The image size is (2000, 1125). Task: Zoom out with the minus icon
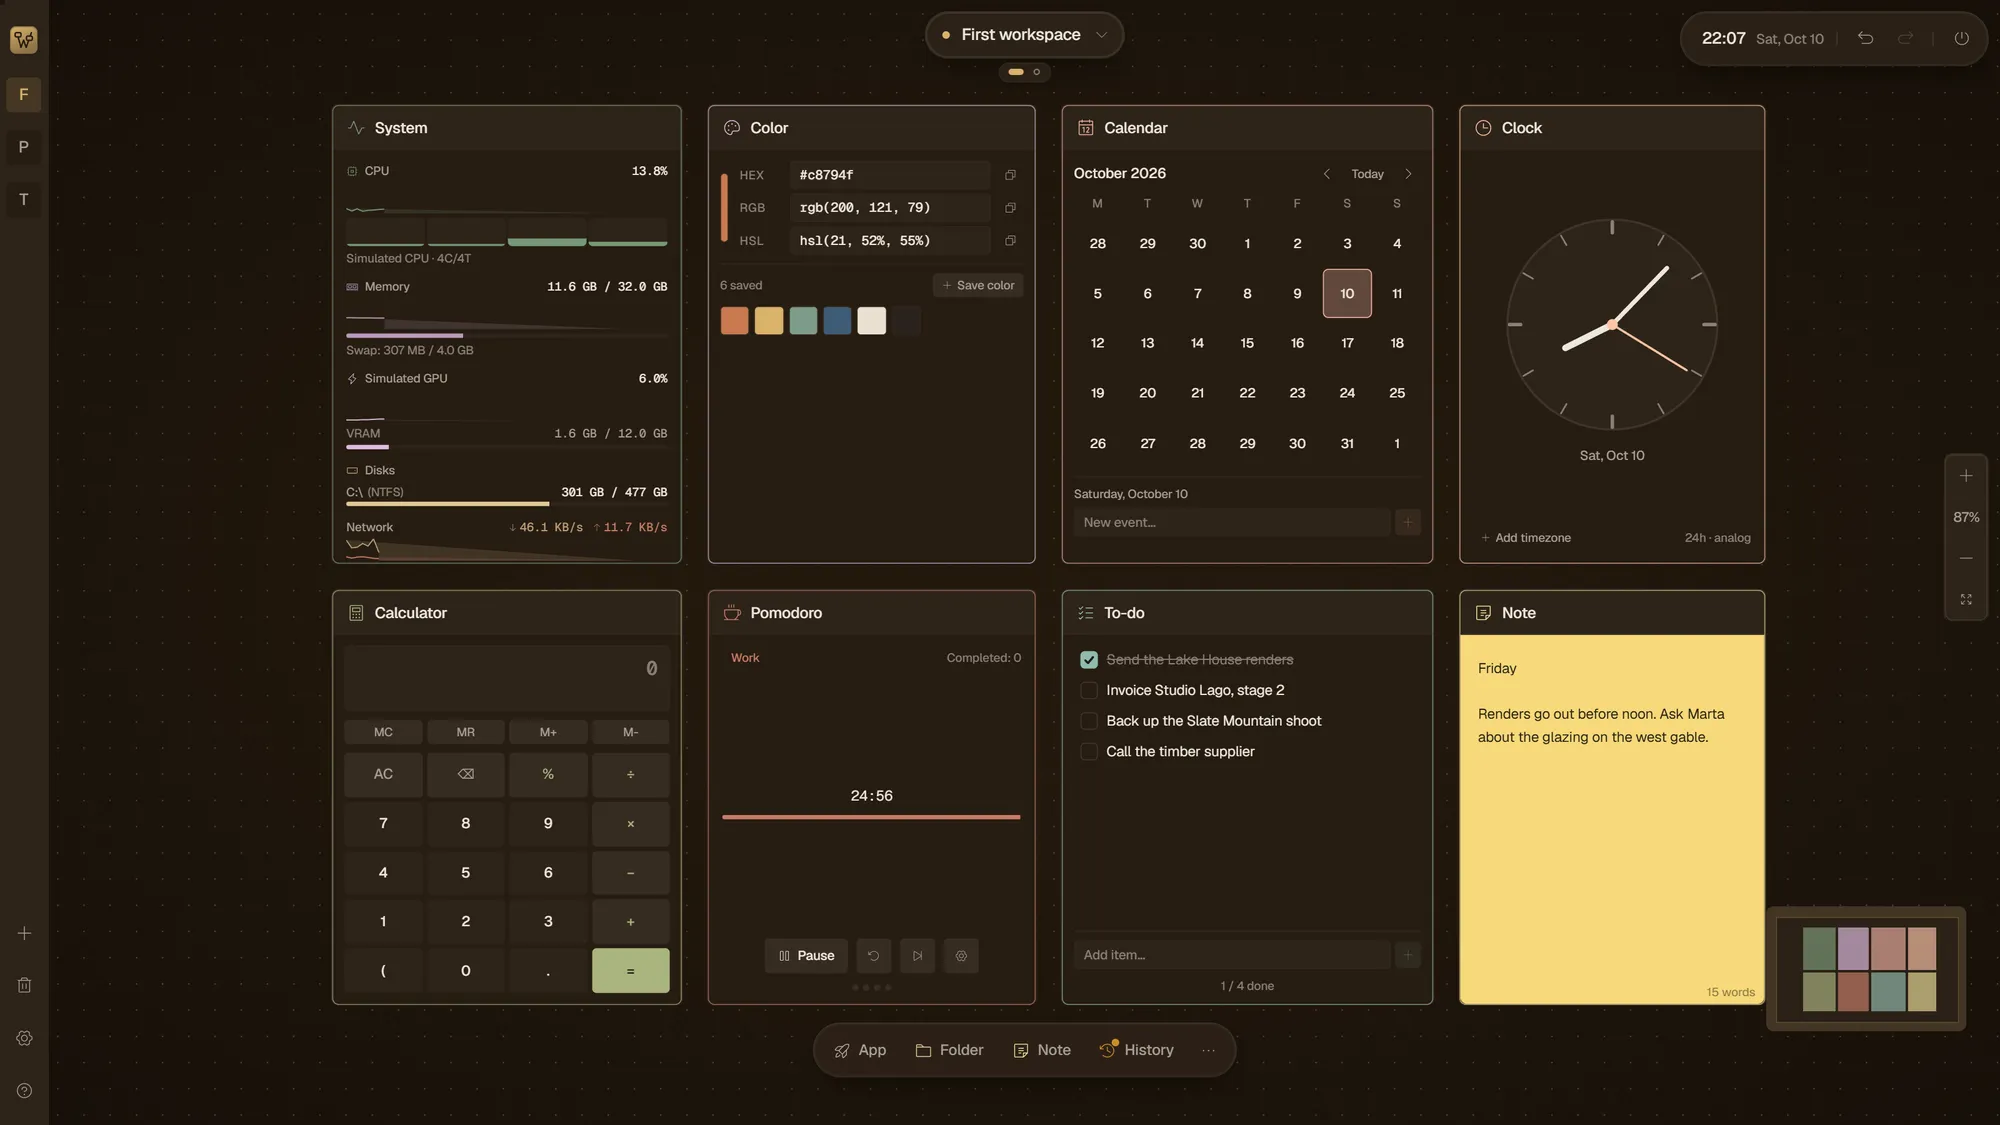tap(1966, 558)
